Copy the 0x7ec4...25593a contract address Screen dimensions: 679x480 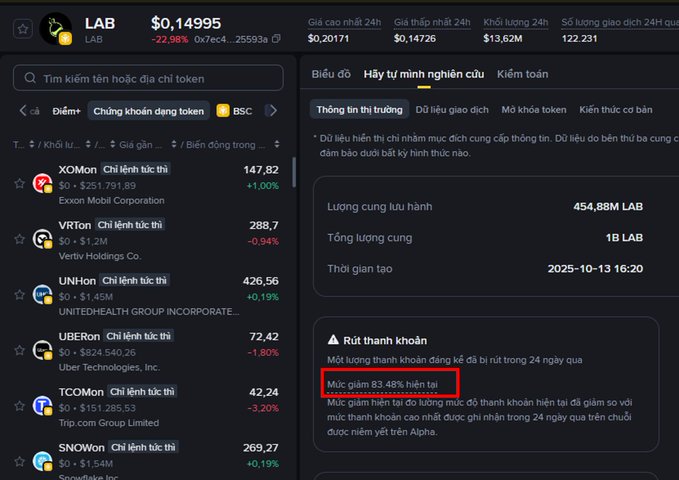(x=276, y=39)
